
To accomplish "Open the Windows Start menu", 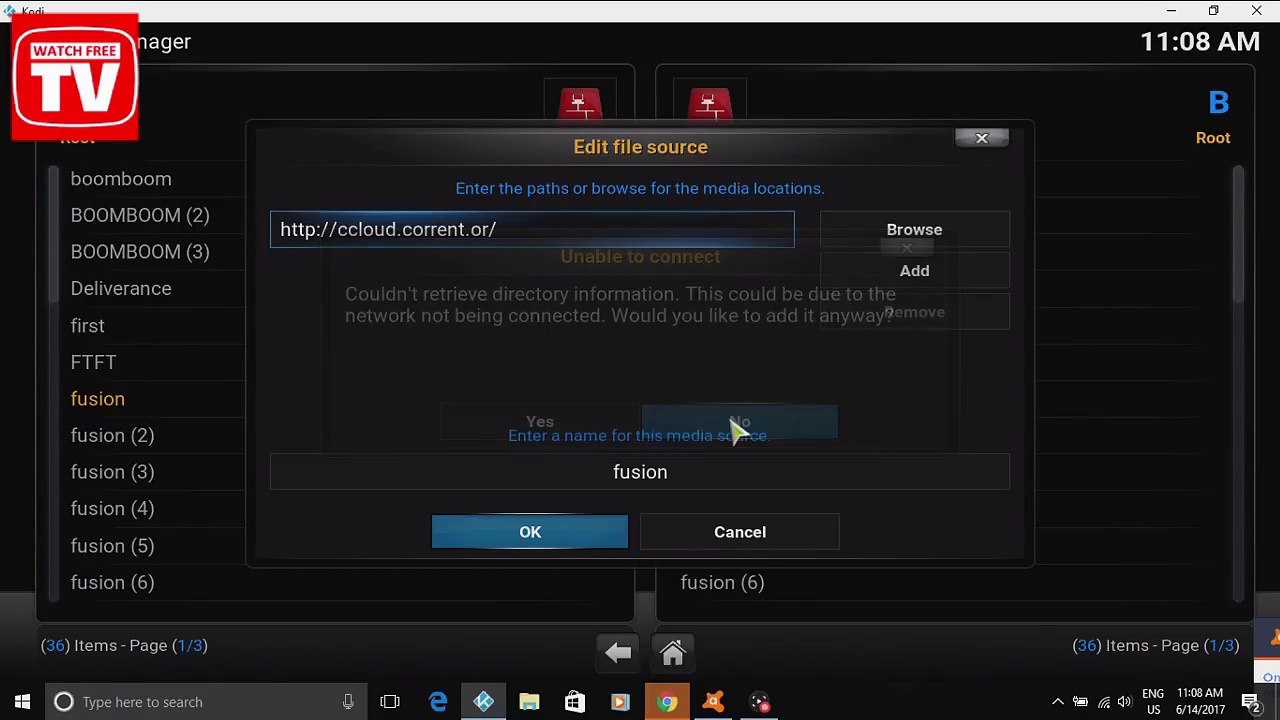I will click(22, 702).
